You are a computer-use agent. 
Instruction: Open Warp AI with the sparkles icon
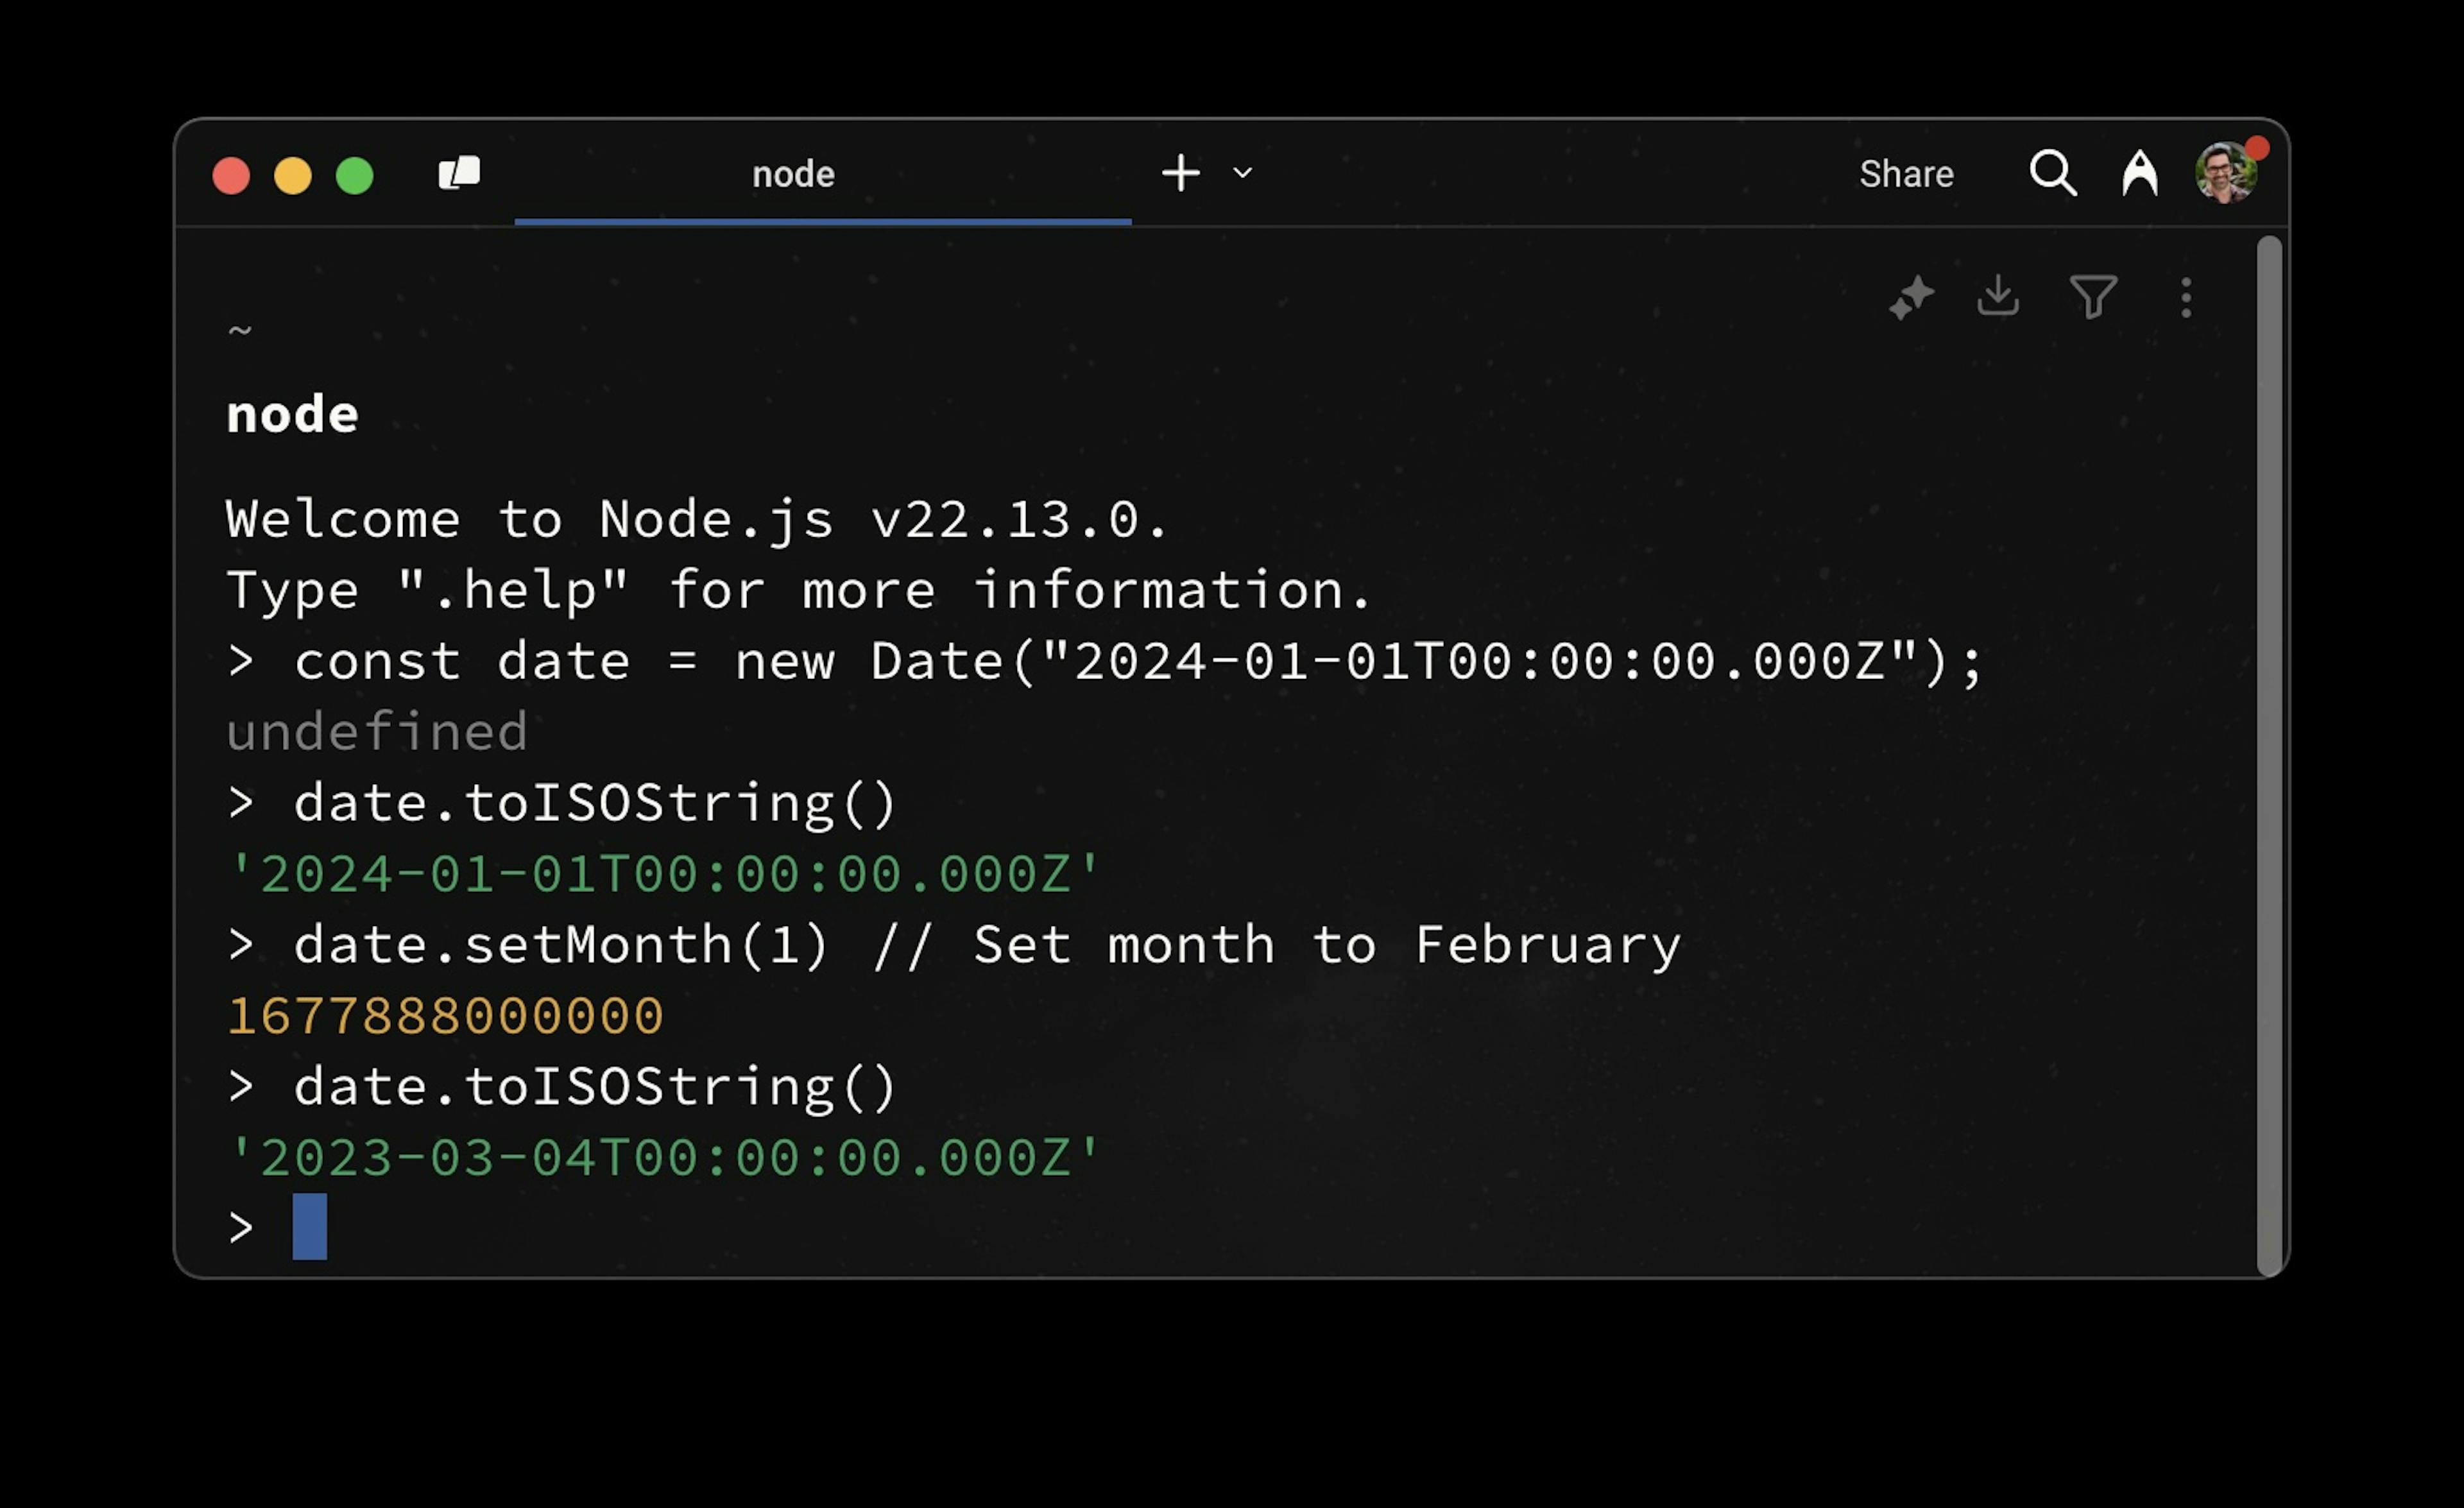point(1911,296)
